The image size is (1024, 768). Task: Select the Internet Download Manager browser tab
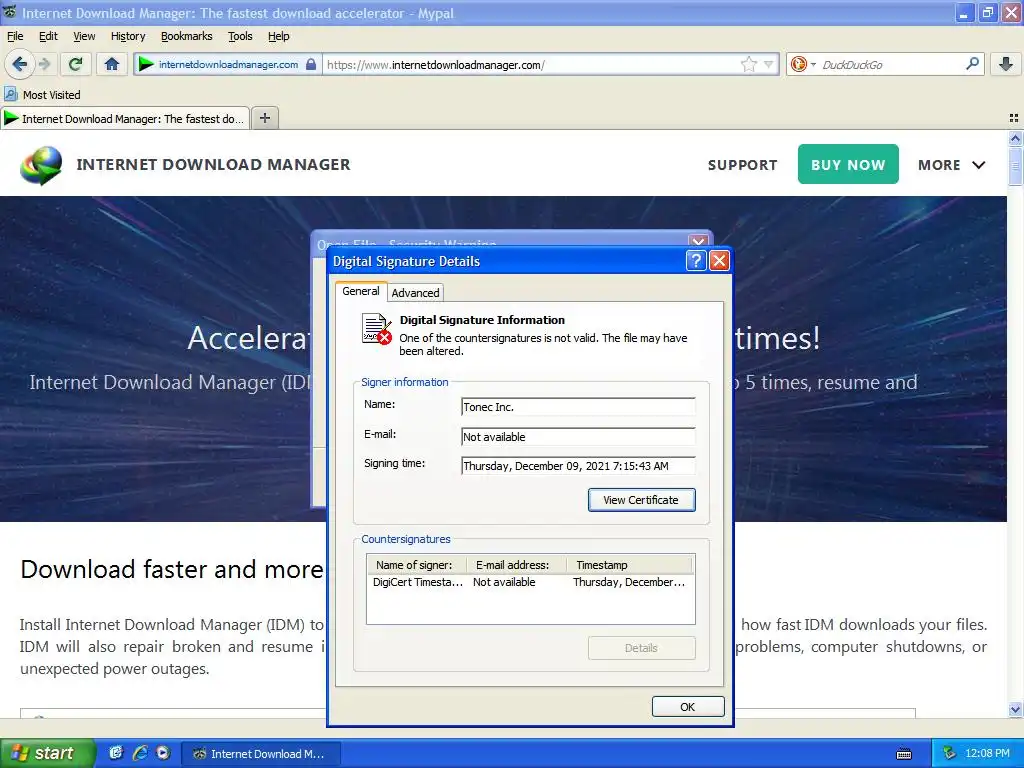click(125, 119)
